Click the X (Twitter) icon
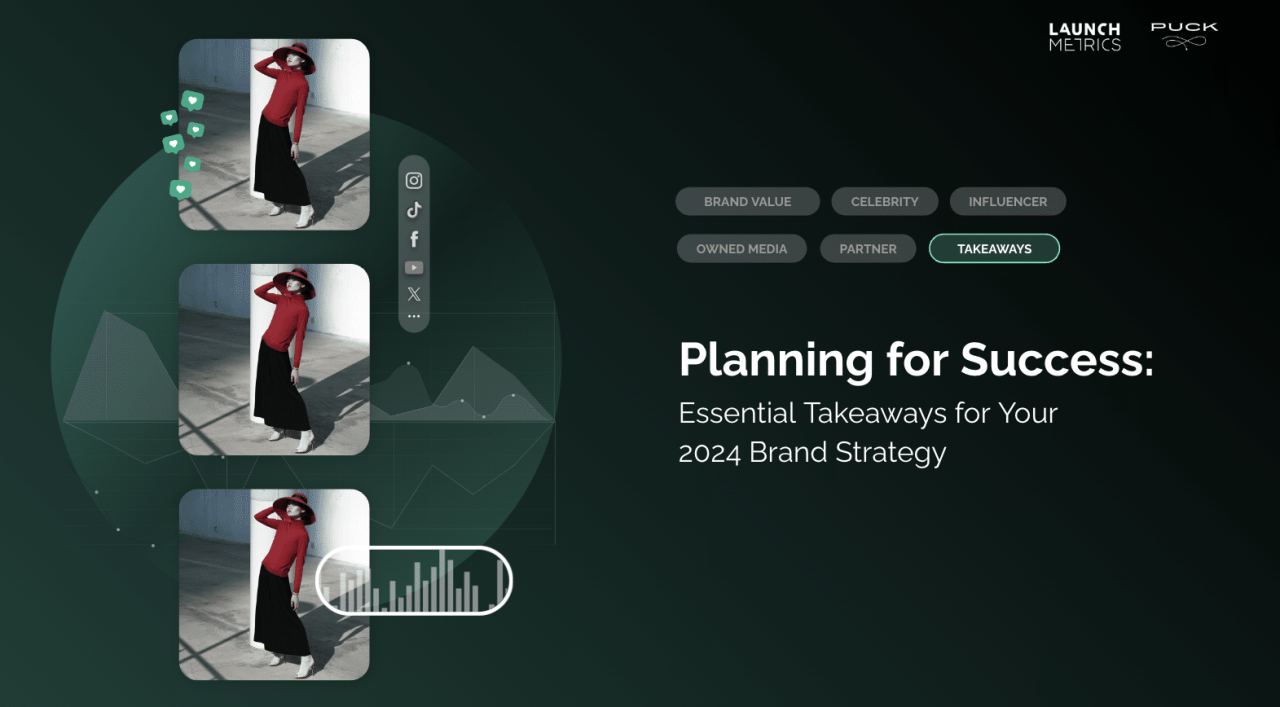 pos(414,294)
